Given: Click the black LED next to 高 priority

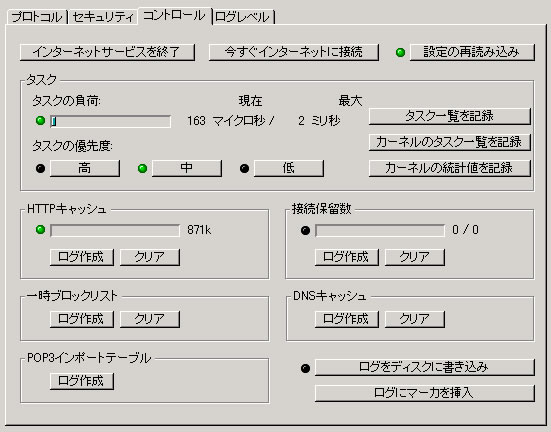Looking at the screenshot, I should [41, 168].
